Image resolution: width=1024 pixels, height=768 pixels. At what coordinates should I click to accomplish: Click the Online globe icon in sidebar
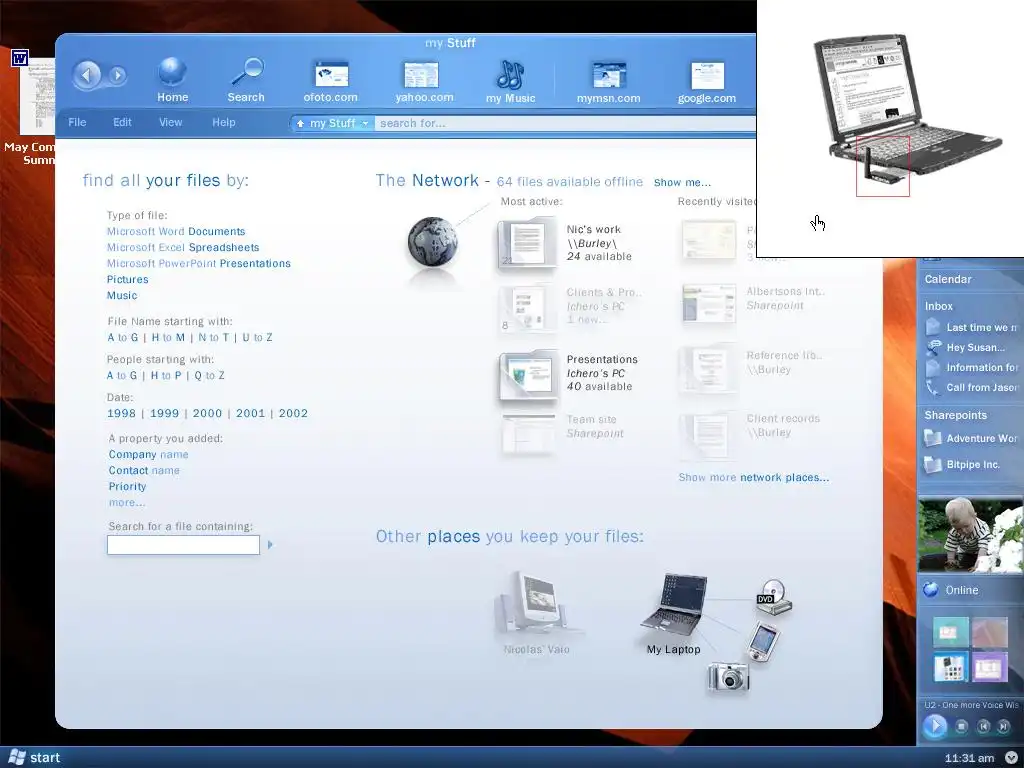(931, 590)
